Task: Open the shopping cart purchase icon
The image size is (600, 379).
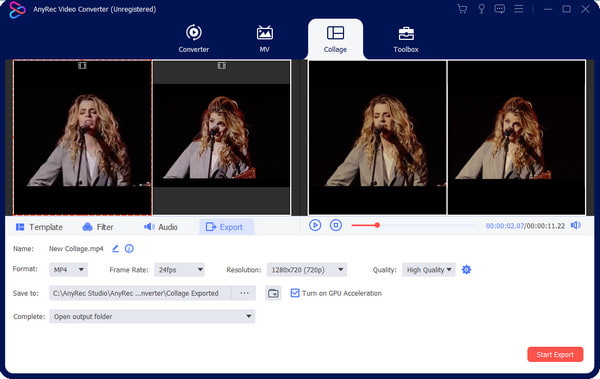Action: (462, 9)
